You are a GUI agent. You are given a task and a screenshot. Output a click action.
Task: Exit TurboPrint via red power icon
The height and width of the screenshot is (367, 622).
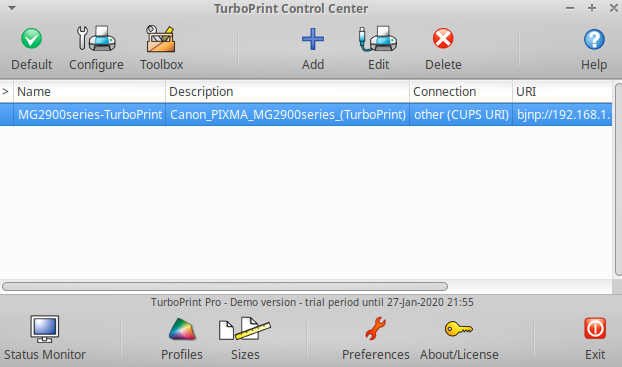pyautogui.click(x=595, y=338)
